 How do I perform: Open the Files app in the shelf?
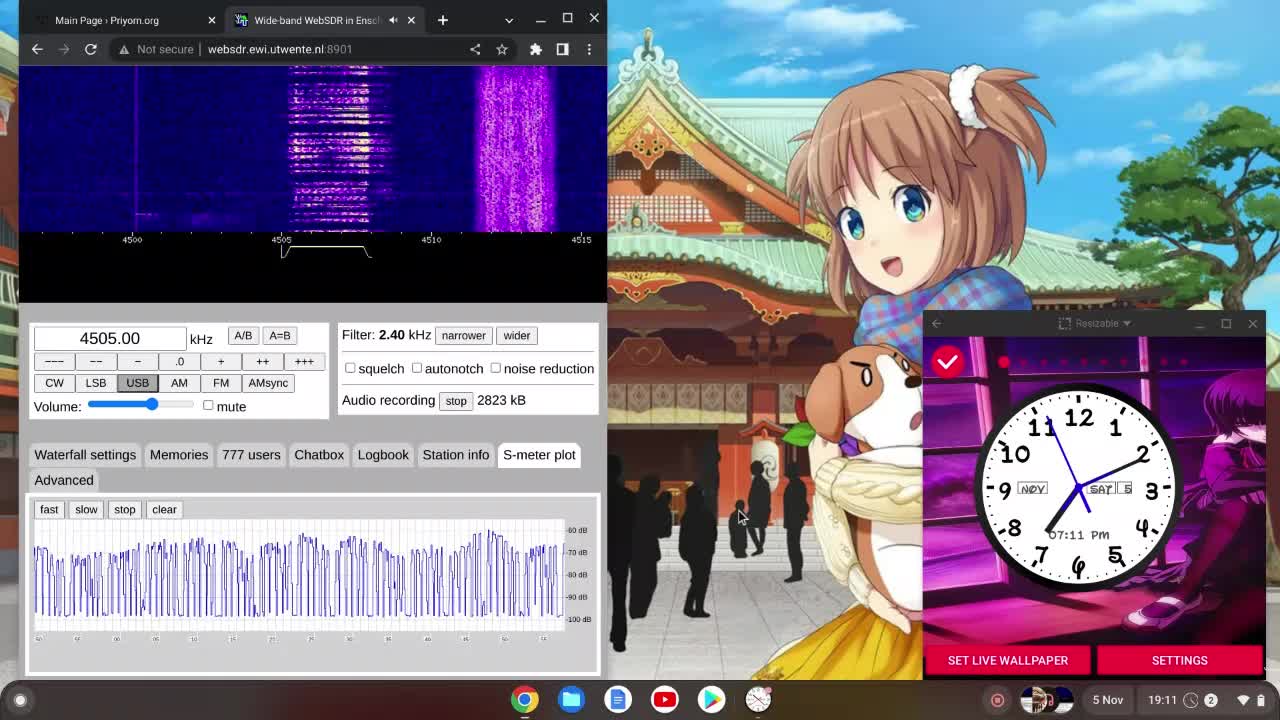click(571, 700)
